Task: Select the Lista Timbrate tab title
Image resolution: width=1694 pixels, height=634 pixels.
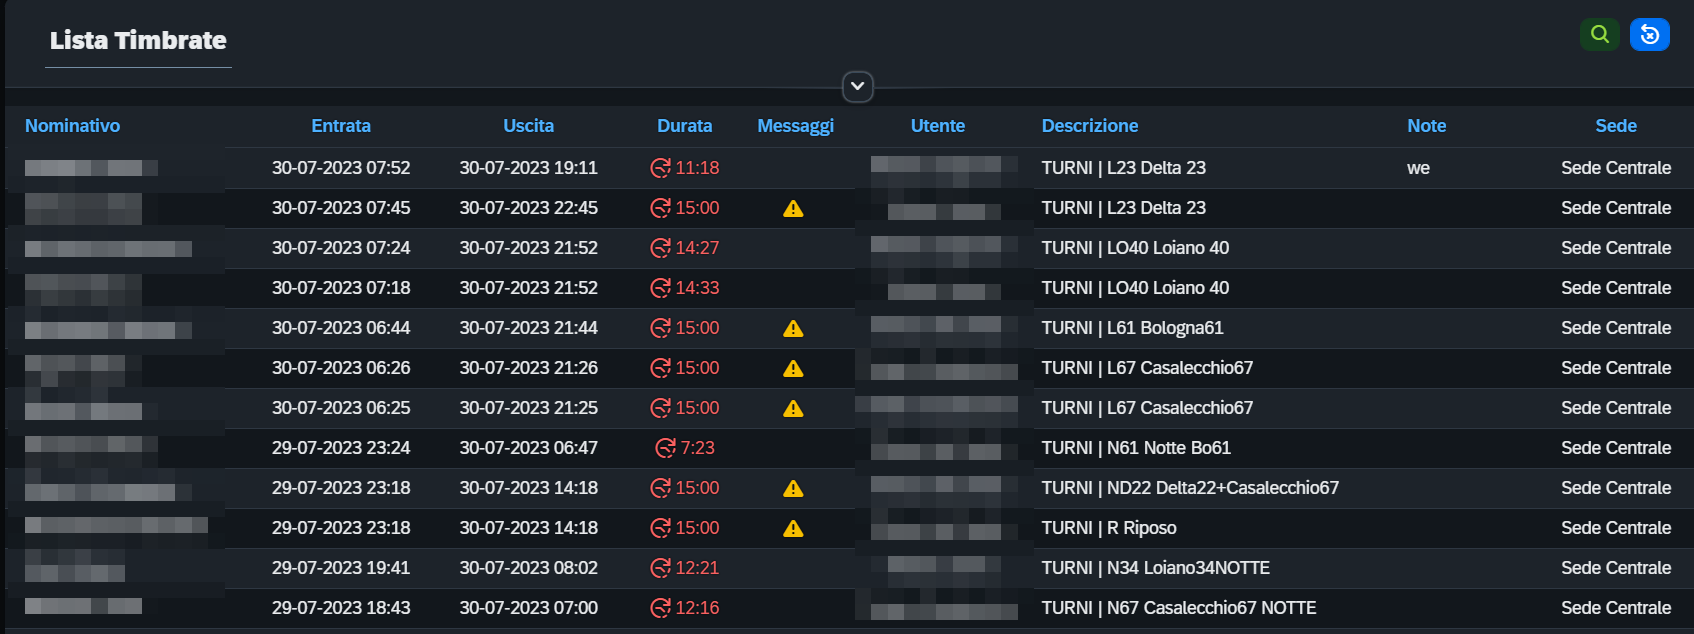Action: point(138,40)
